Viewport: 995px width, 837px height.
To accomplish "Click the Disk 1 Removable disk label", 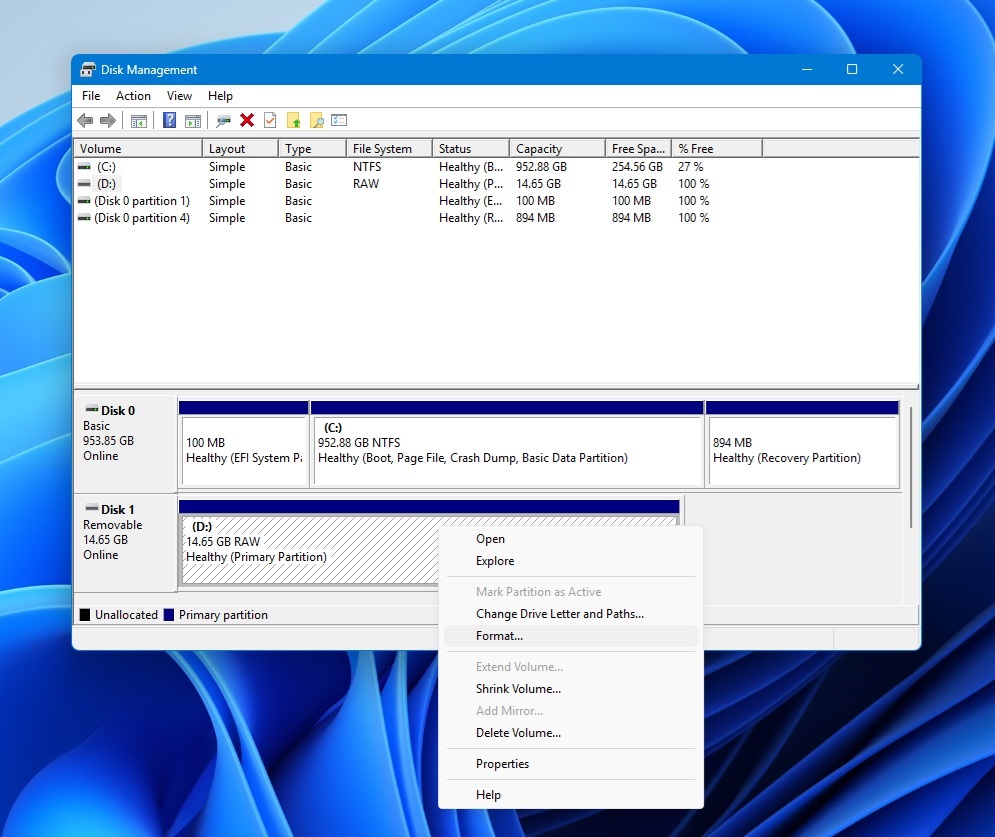I will click(x=125, y=543).
